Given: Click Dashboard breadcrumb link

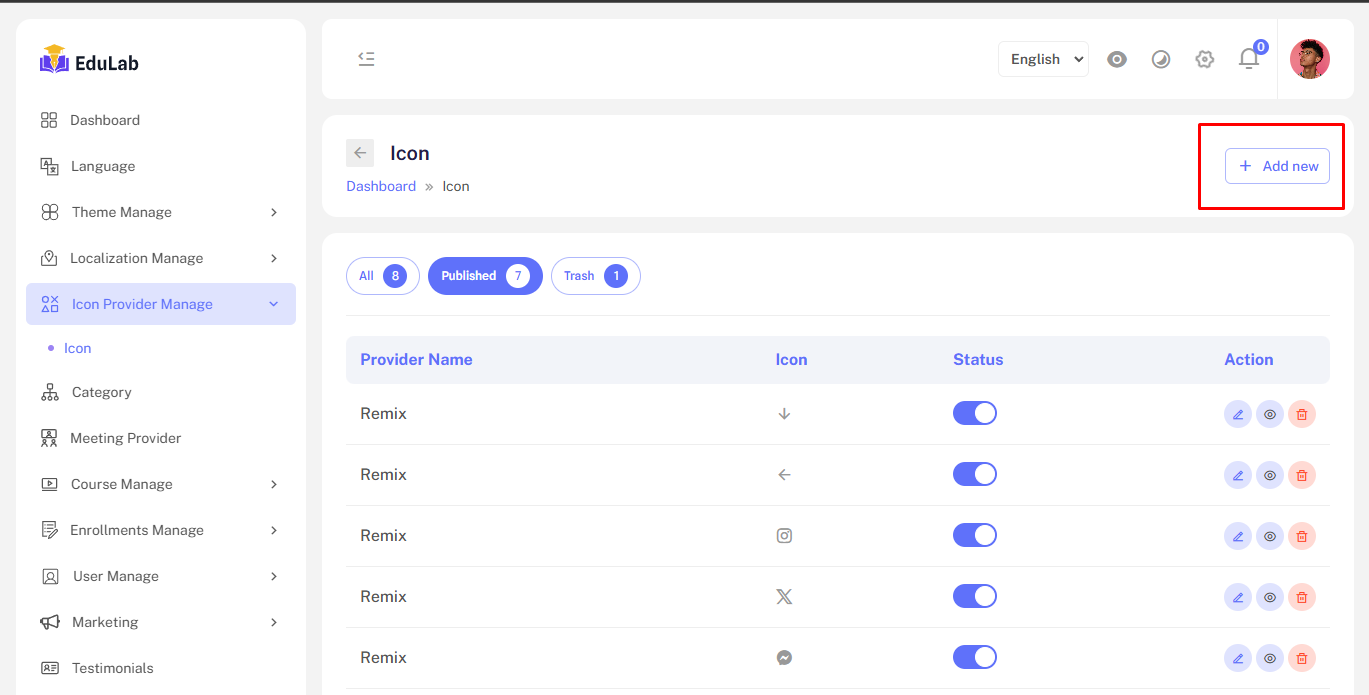Looking at the screenshot, I should click(381, 186).
